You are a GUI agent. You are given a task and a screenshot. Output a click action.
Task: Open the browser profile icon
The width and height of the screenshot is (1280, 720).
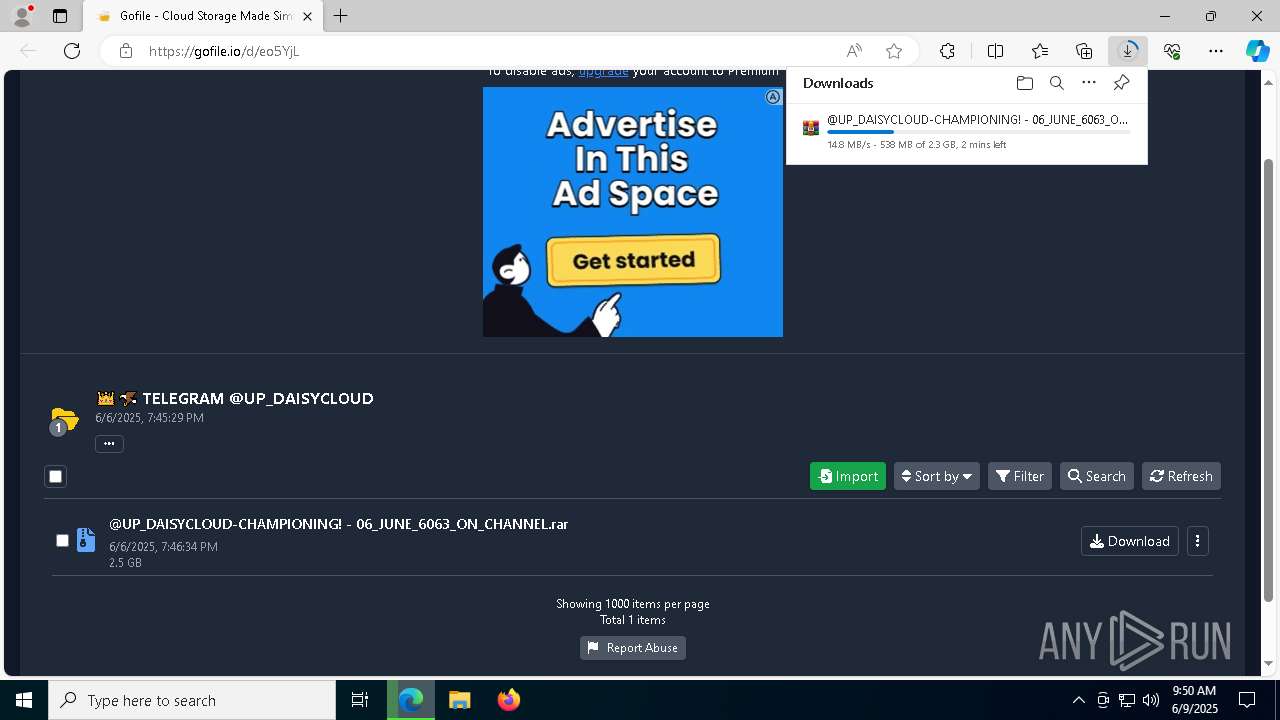(21, 16)
